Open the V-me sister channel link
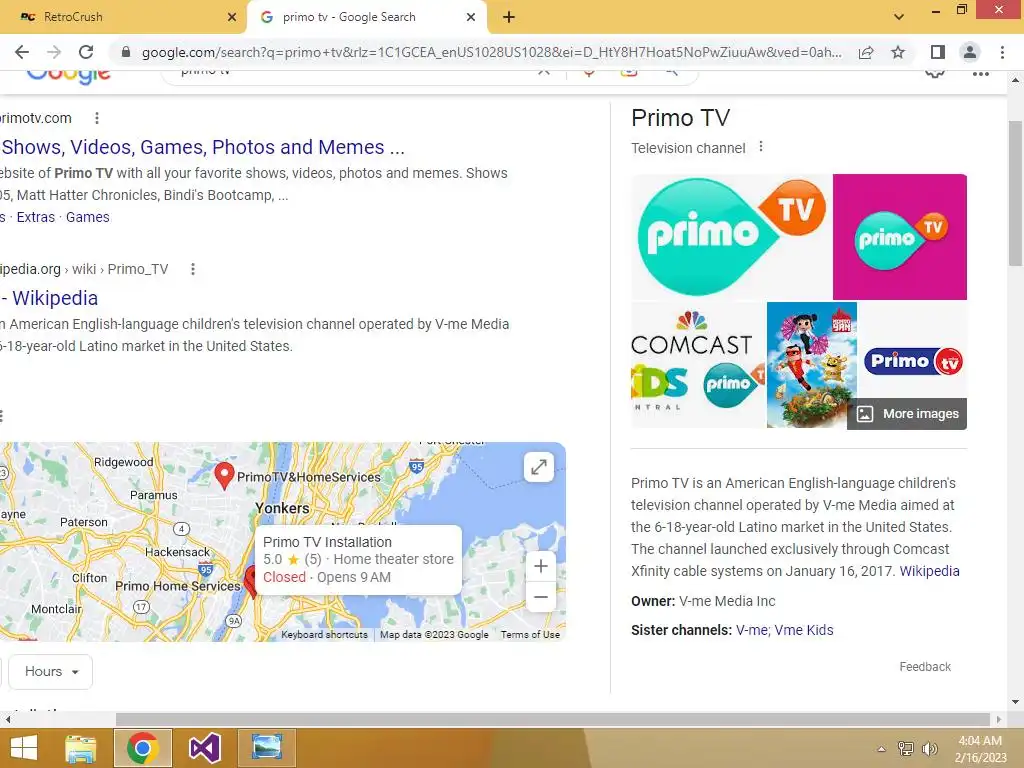 click(752, 630)
